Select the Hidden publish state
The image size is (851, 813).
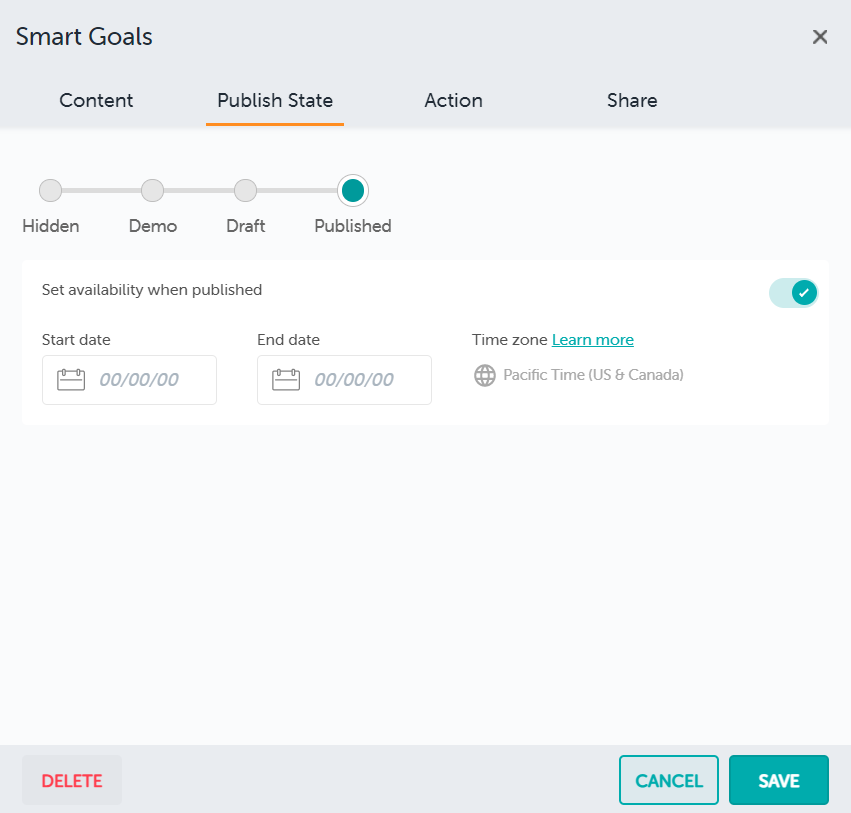coord(50,190)
